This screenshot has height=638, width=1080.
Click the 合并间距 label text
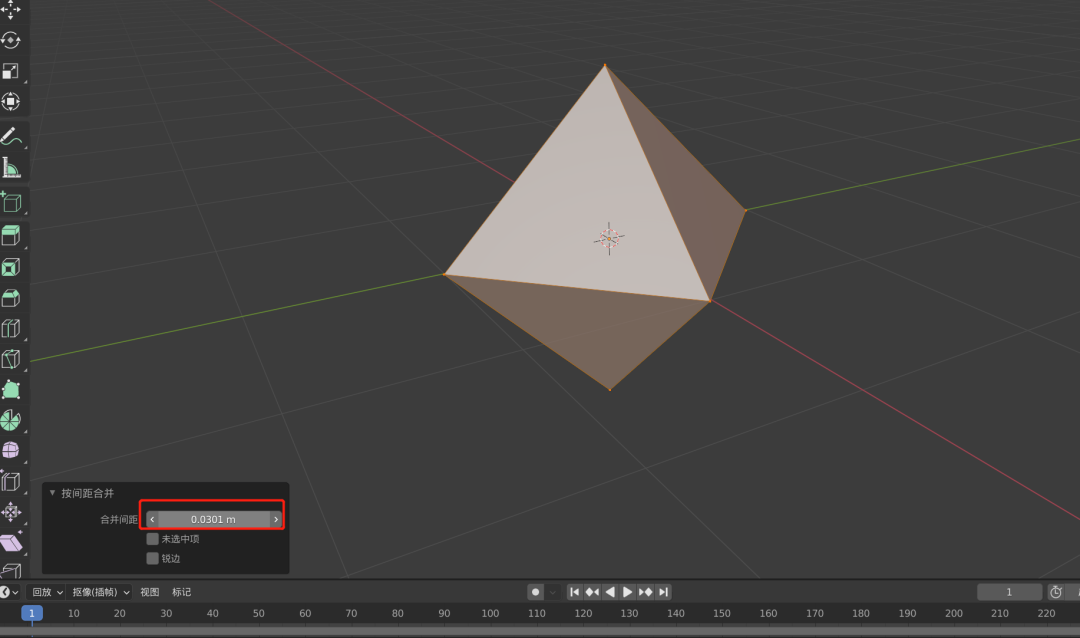coord(118,519)
